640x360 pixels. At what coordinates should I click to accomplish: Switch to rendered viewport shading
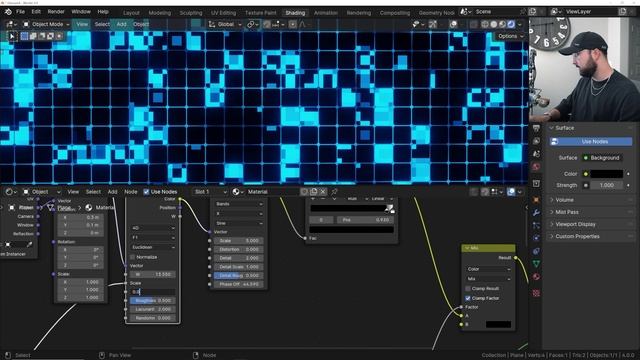511,24
